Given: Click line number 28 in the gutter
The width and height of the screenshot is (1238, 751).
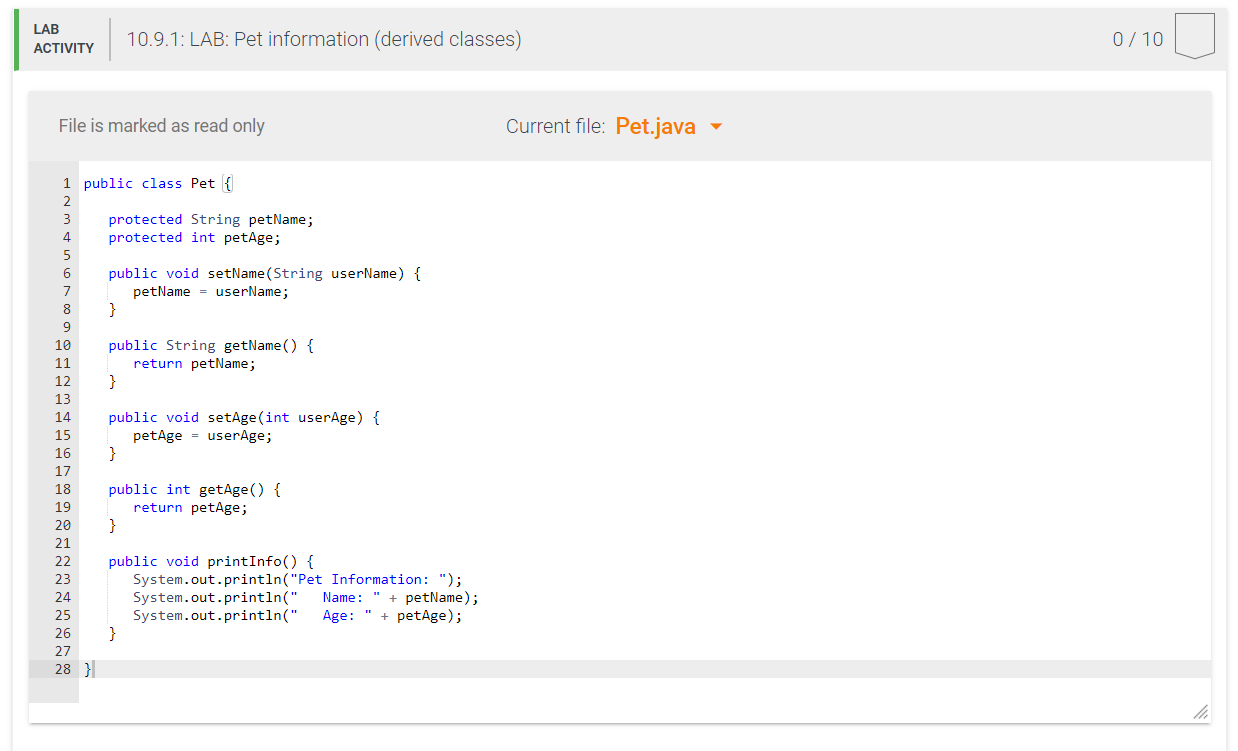Looking at the screenshot, I should pyautogui.click(x=62, y=669).
